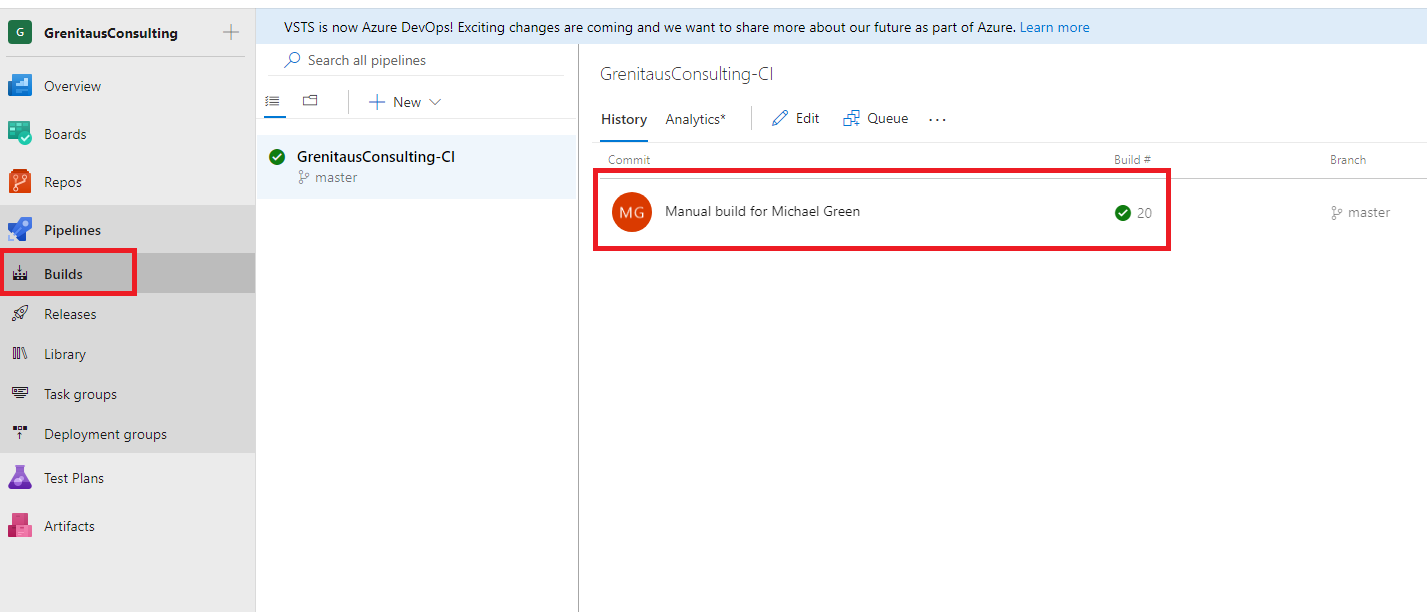Click master under the pipeline name

[336, 177]
